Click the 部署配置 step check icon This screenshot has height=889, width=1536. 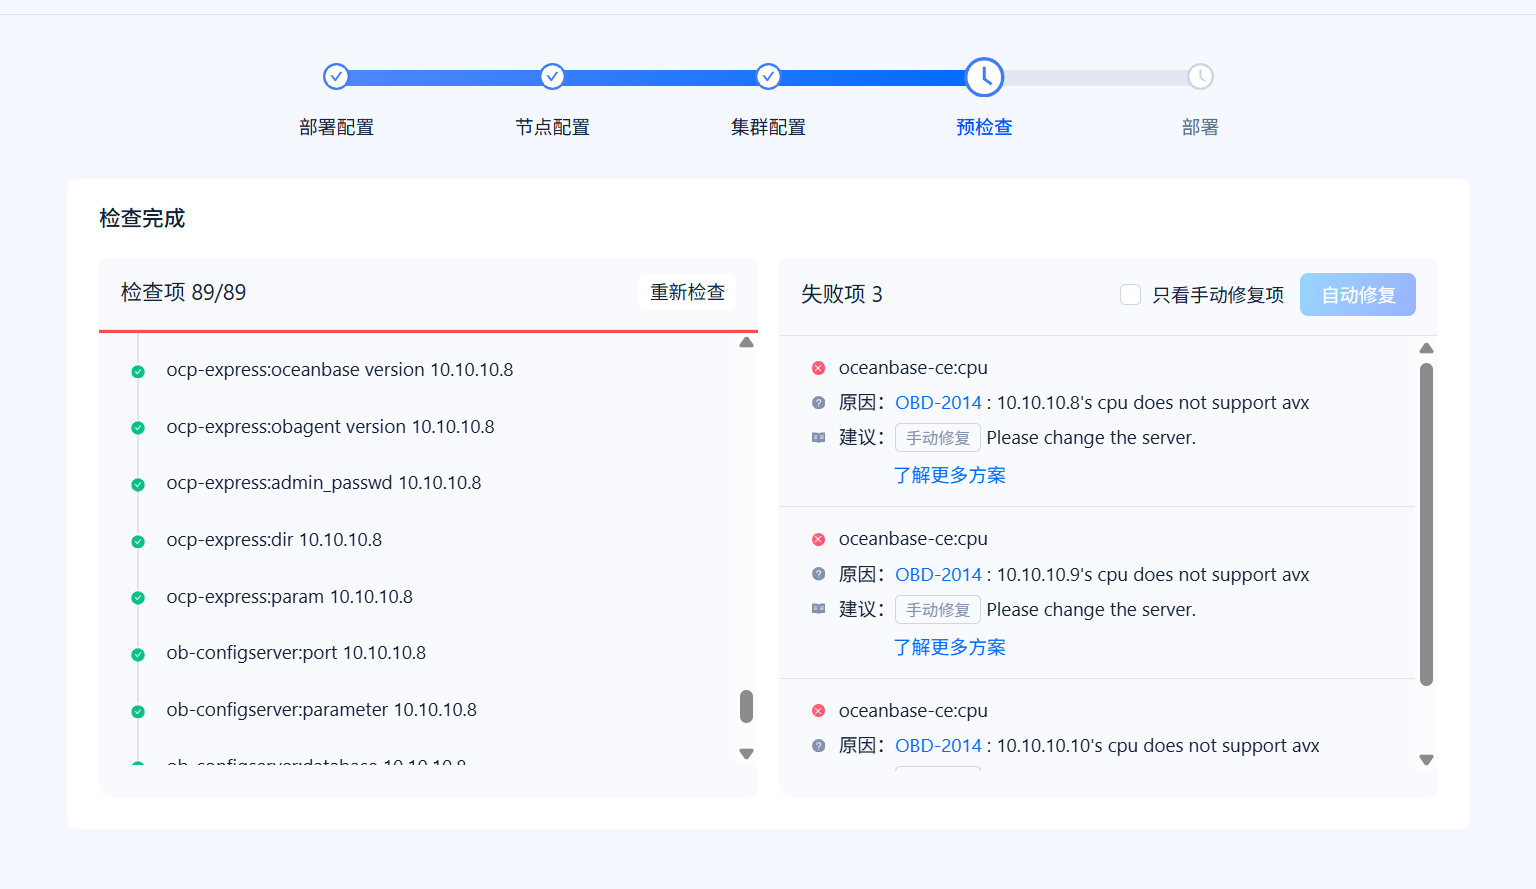(336, 76)
